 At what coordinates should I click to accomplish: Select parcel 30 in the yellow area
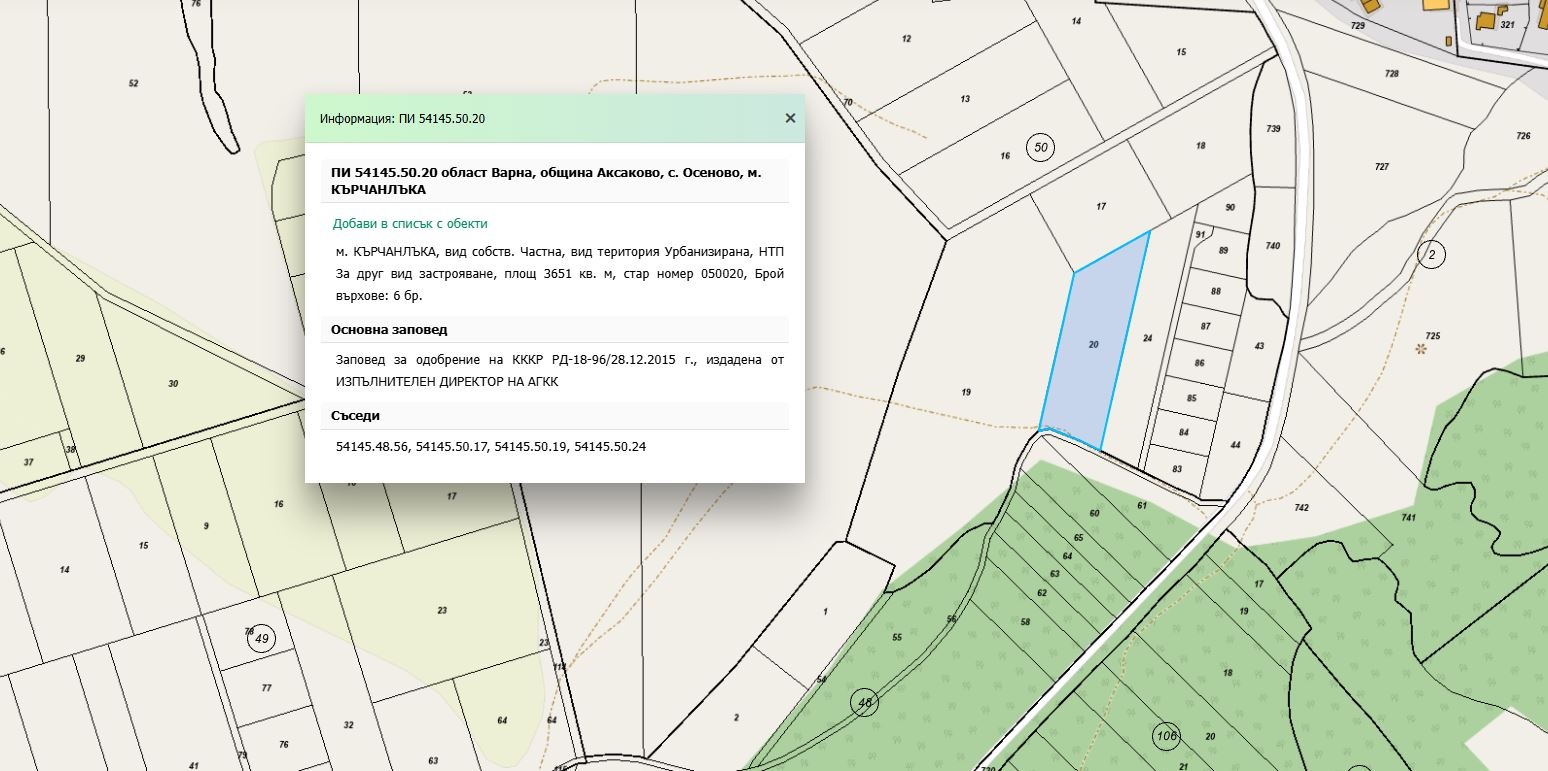(173, 384)
